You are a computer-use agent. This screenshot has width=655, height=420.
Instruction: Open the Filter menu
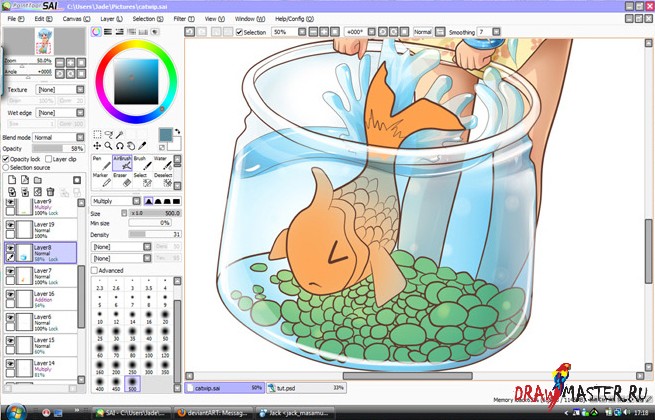point(184,19)
